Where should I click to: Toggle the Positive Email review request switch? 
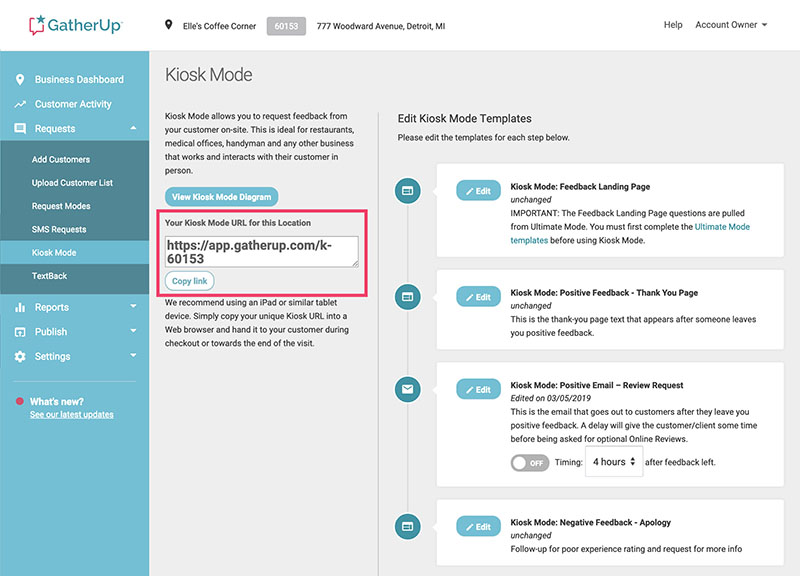[530, 463]
